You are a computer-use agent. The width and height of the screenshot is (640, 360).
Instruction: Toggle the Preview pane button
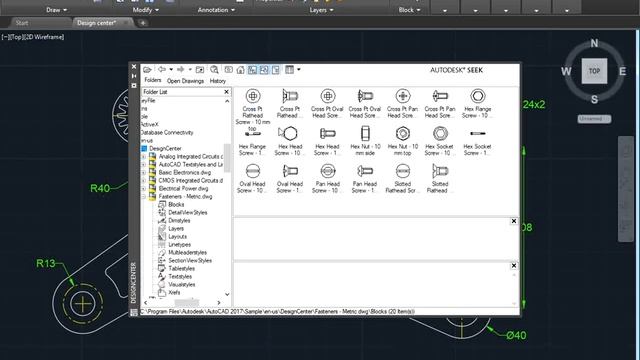tap(264, 70)
